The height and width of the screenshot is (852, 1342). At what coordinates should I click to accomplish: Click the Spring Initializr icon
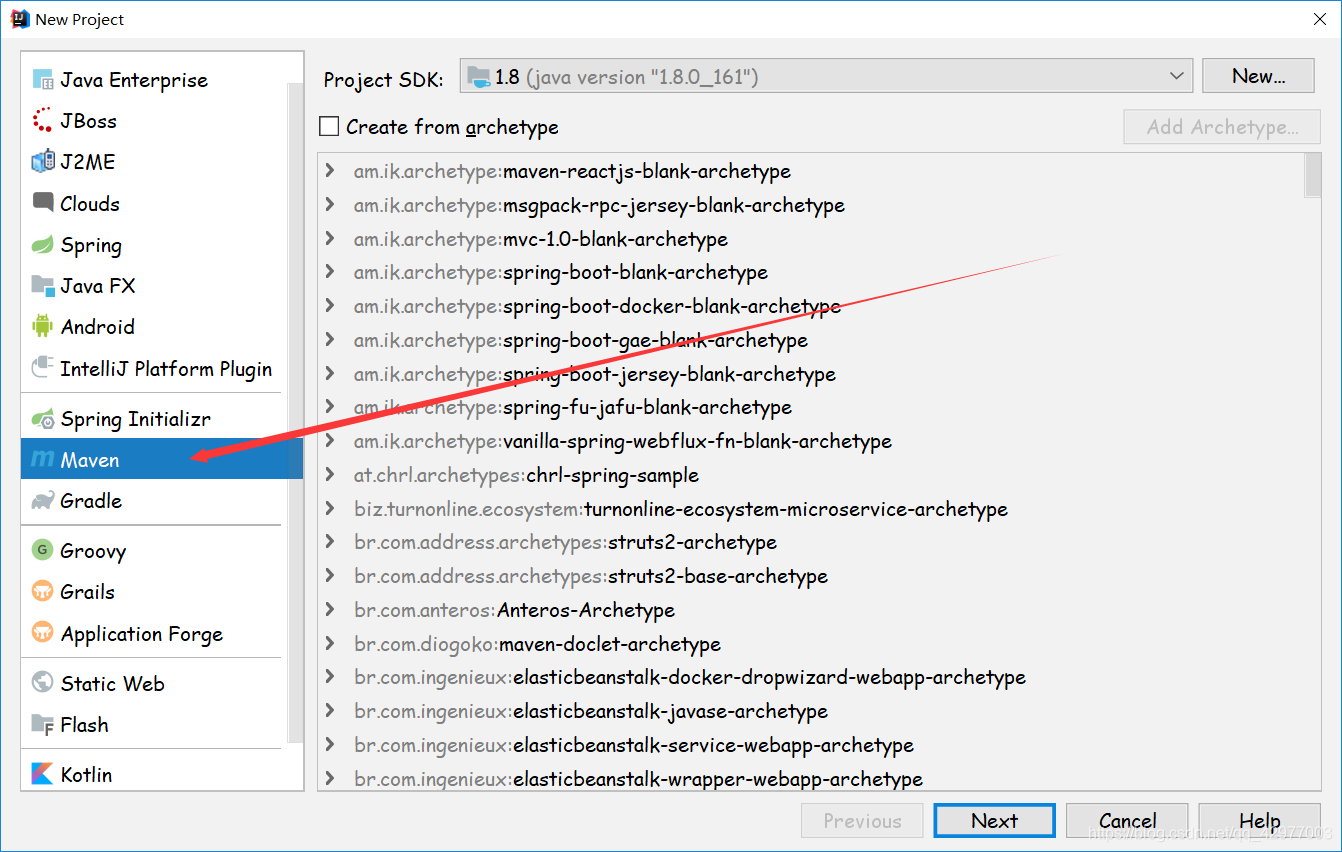(x=42, y=419)
